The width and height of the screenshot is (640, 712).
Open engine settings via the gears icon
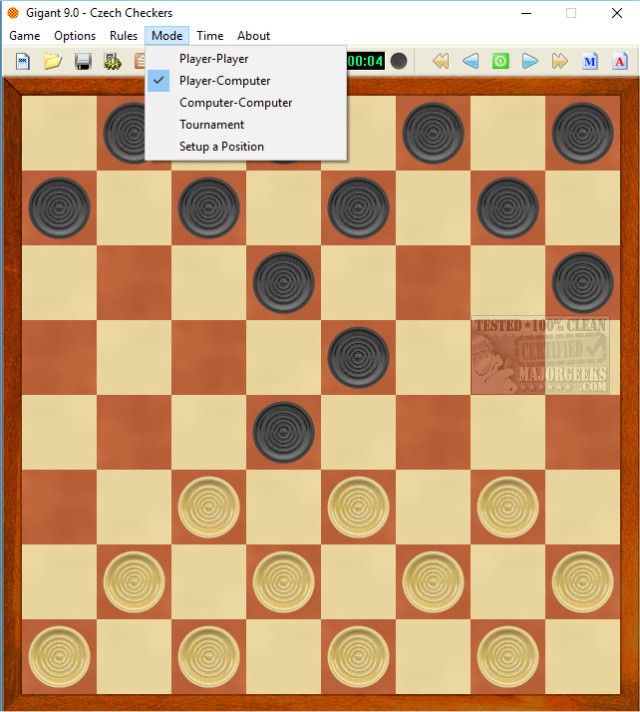pyautogui.click(x=113, y=61)
